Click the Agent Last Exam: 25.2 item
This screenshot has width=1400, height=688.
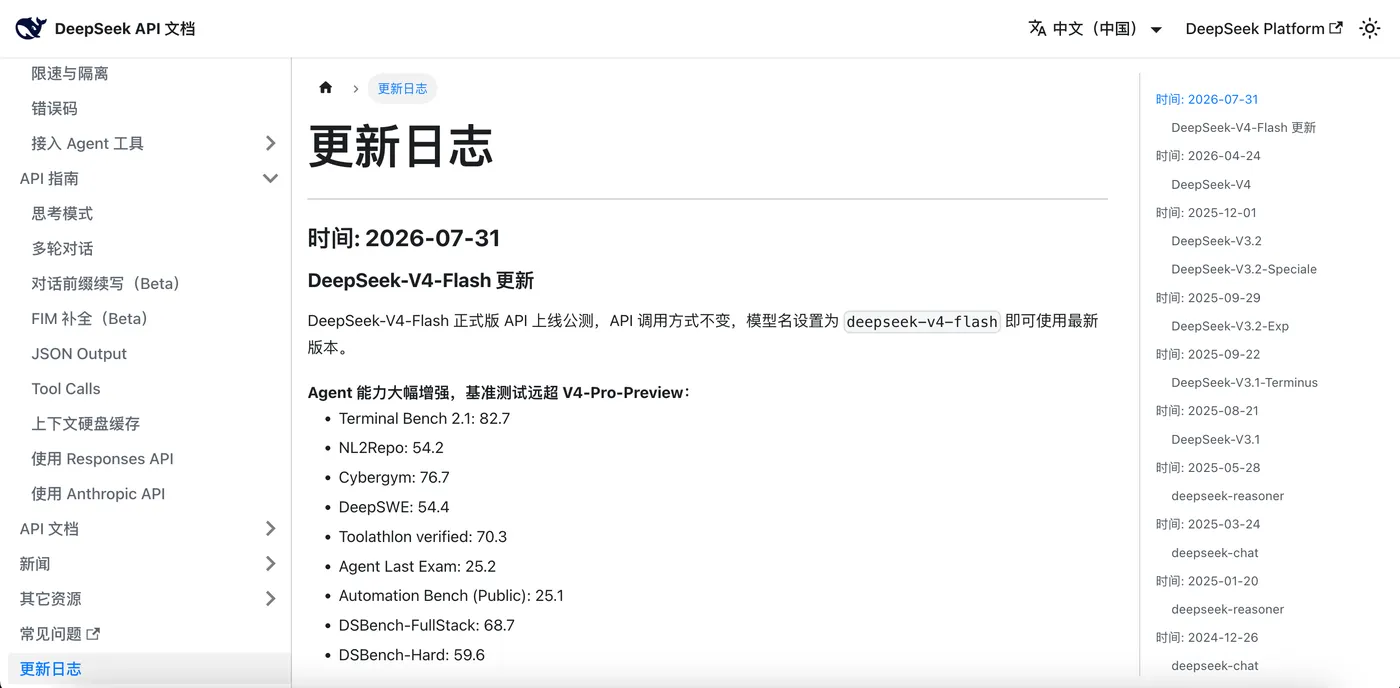click(417, 566)
